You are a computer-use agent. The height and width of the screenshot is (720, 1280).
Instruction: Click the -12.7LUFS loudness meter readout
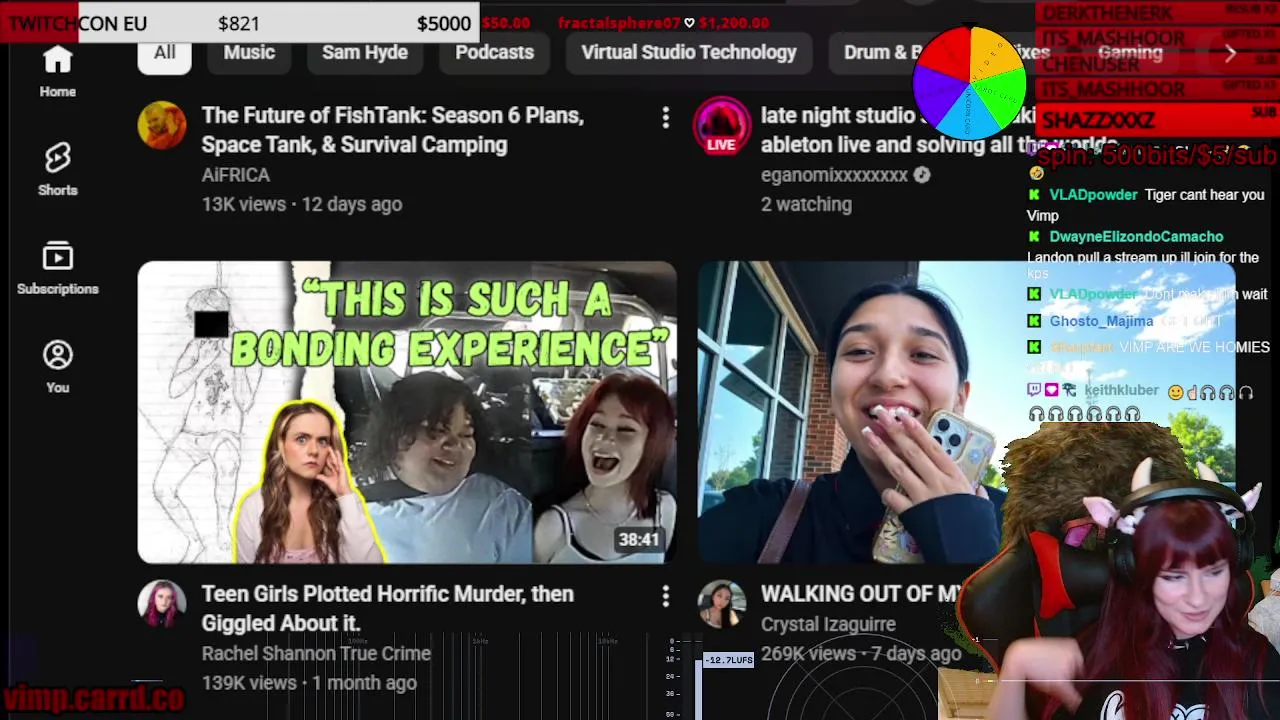tap(728, 660)
